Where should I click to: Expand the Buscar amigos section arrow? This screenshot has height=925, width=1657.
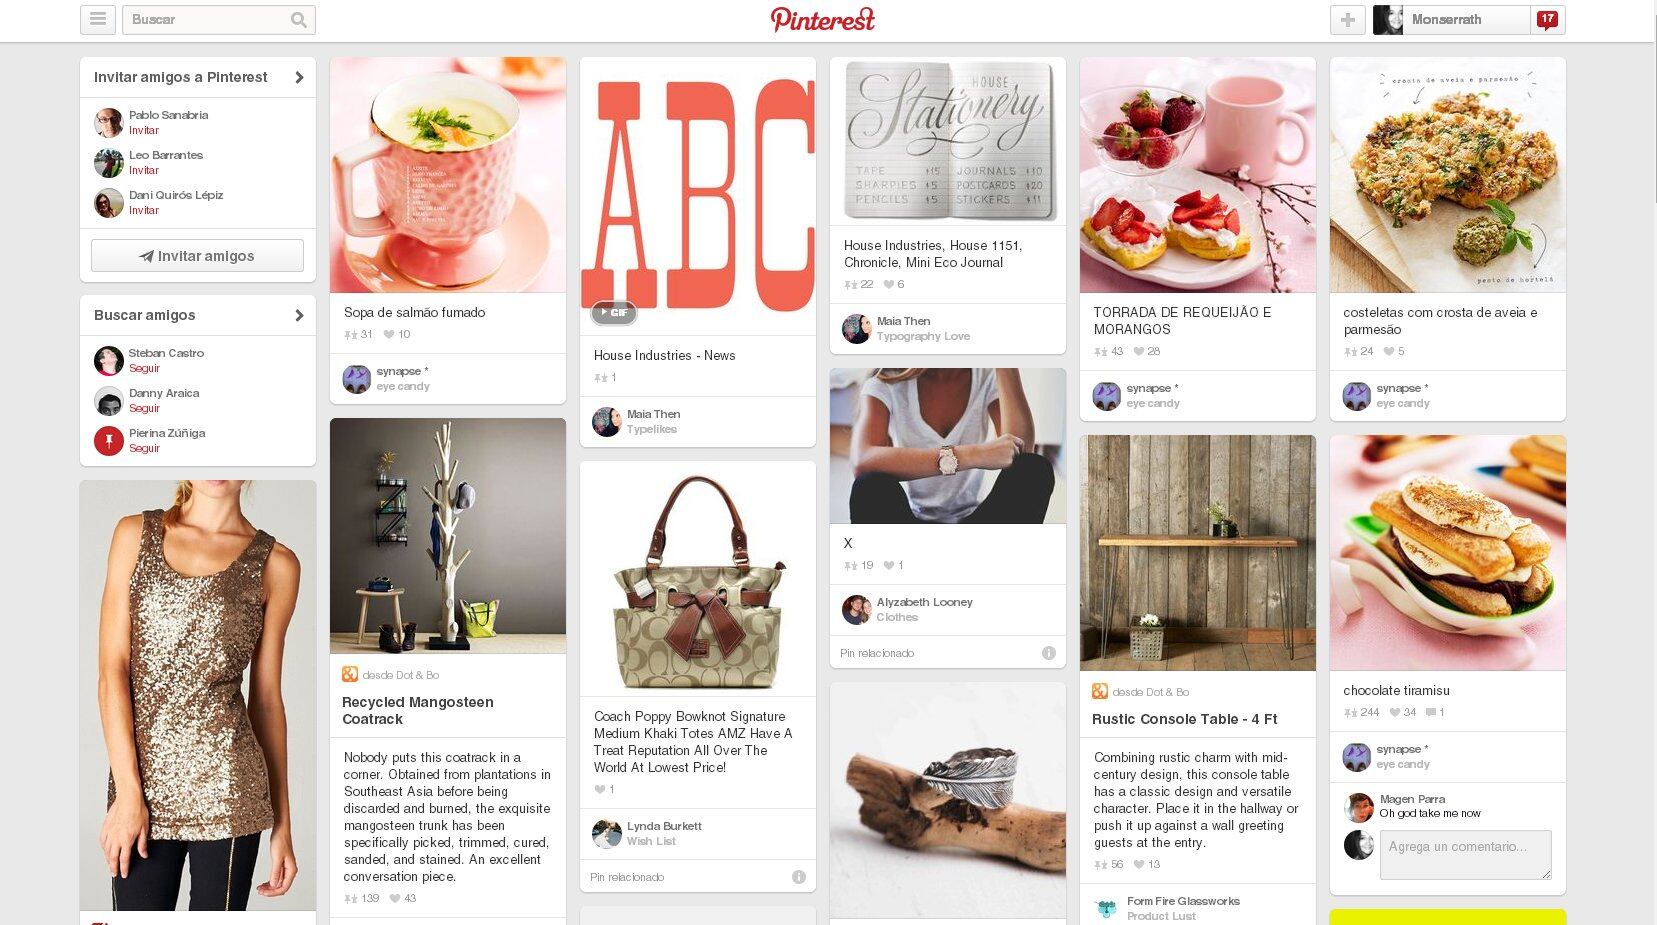coord(299,315)
